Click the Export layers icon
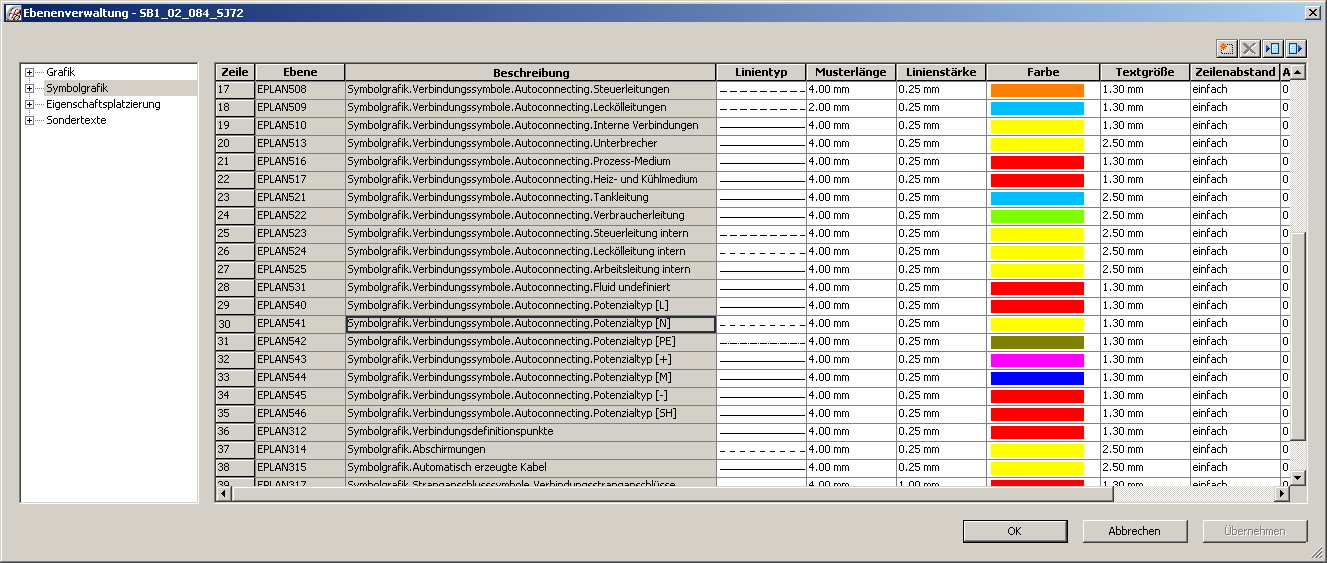This screenshot has width=1327, height=563. pos(1296,48)
